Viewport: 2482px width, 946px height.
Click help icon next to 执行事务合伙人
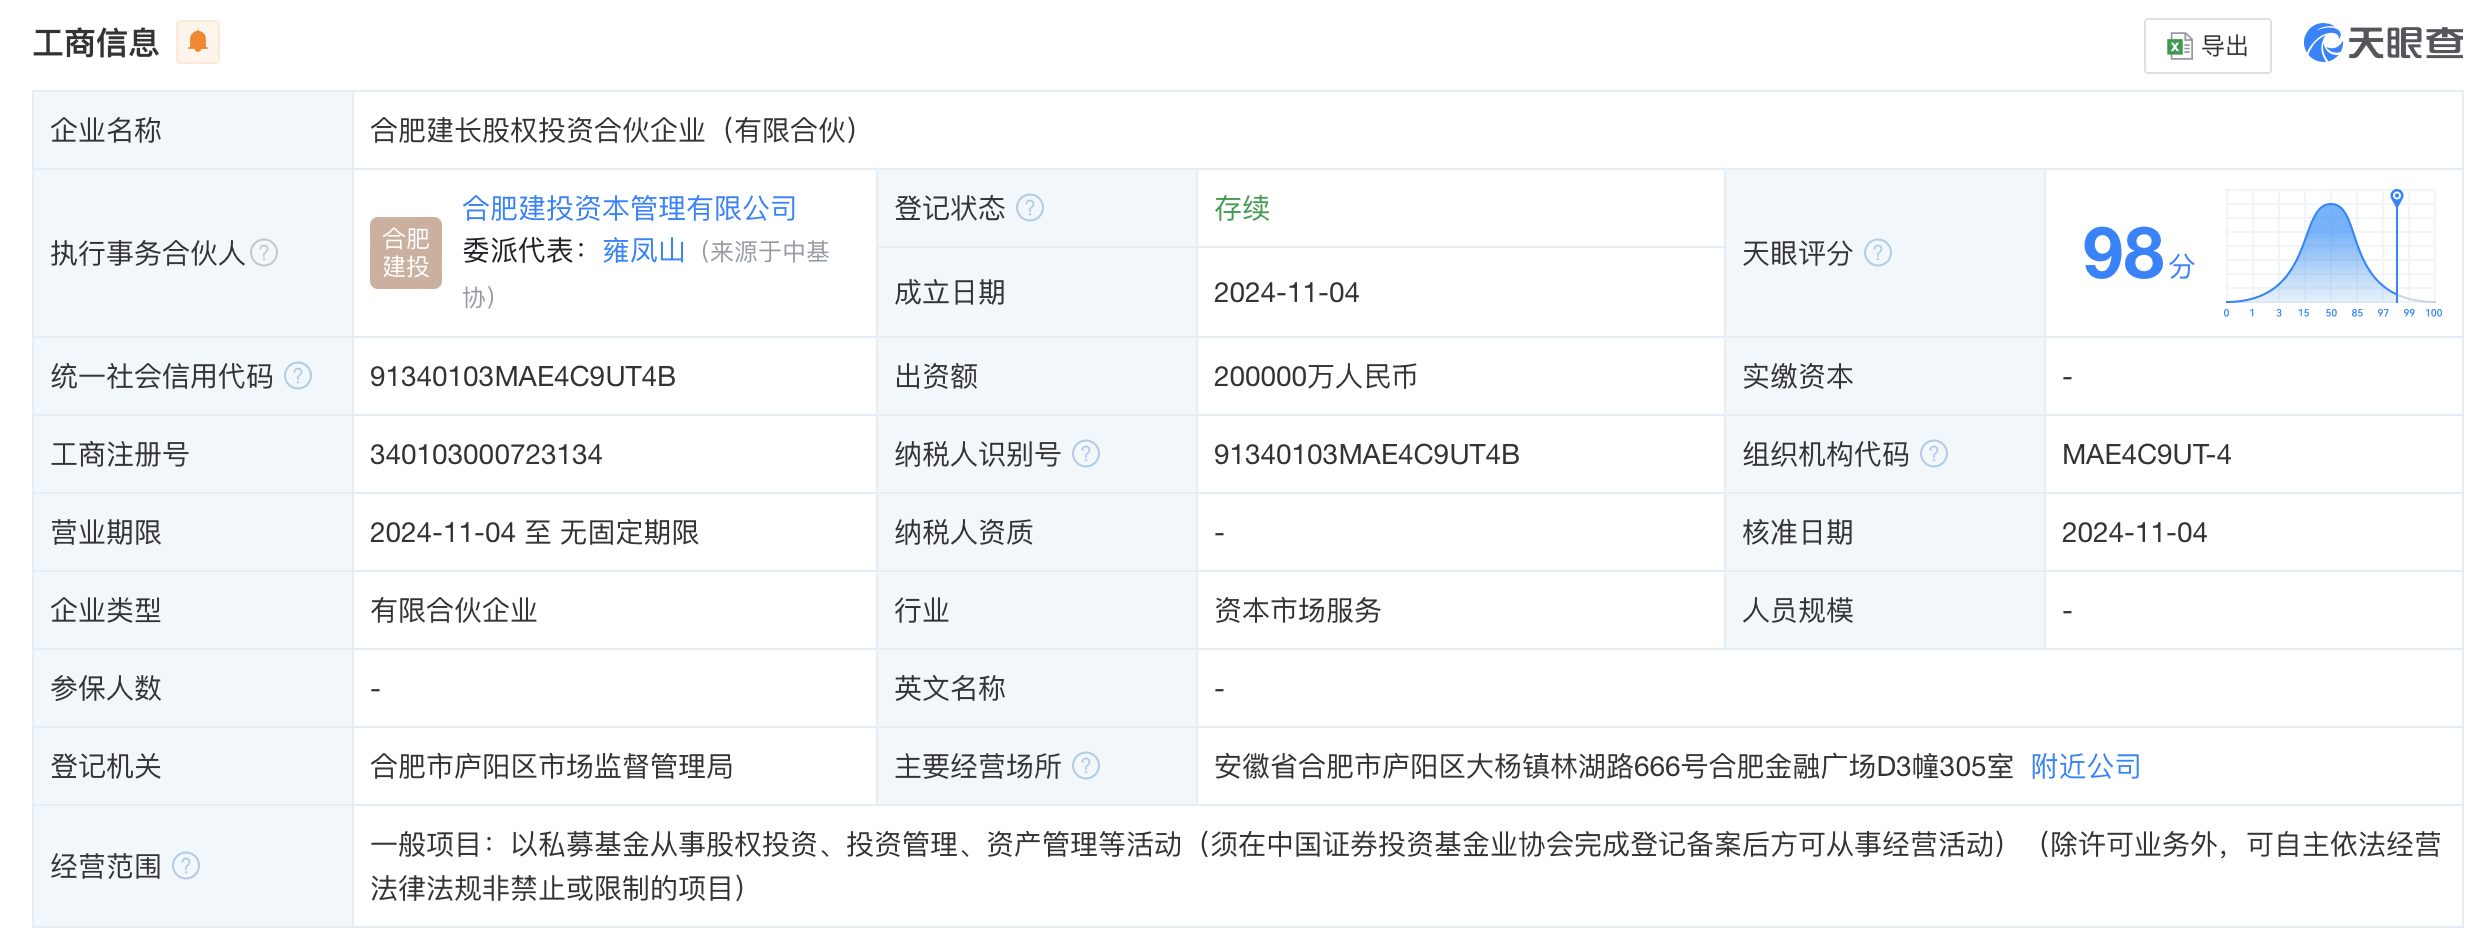(264, 253)
